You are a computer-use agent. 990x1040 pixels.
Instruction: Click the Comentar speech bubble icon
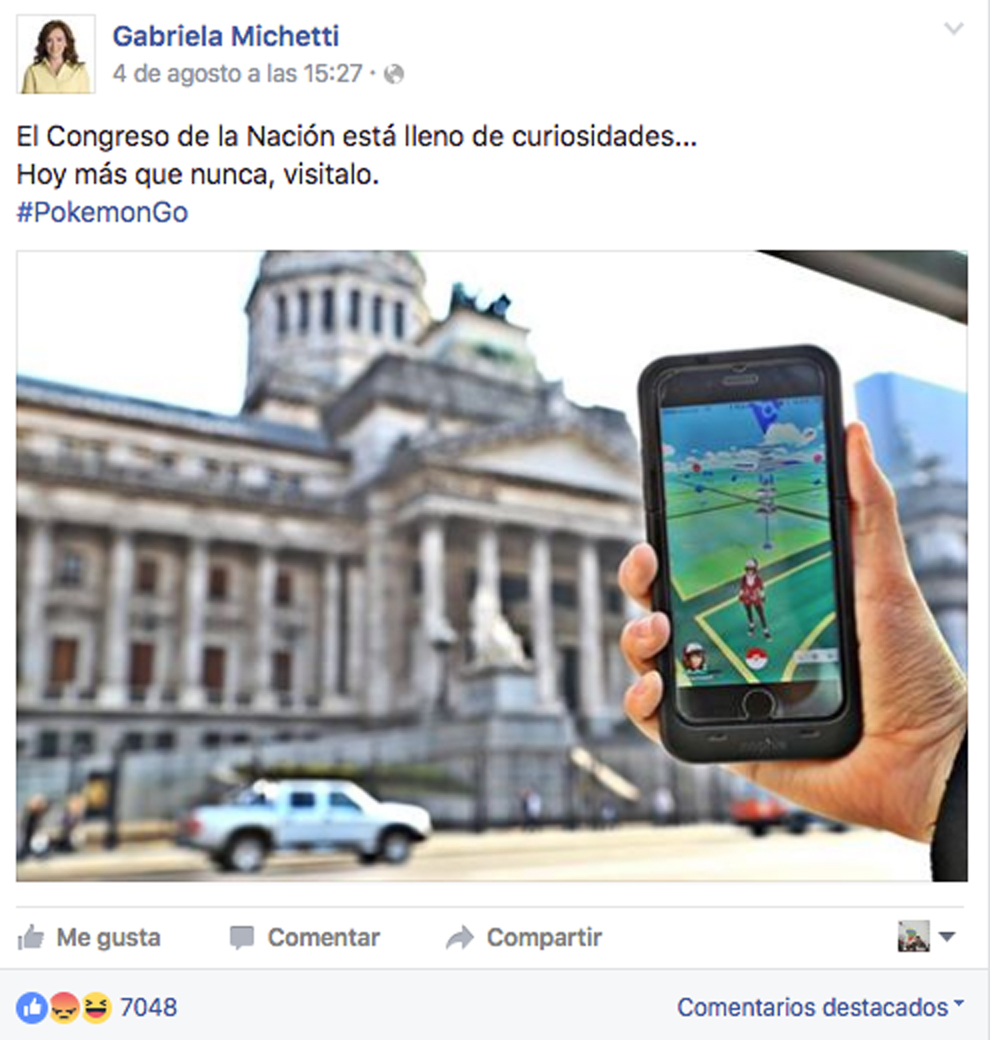coord(241,938)
